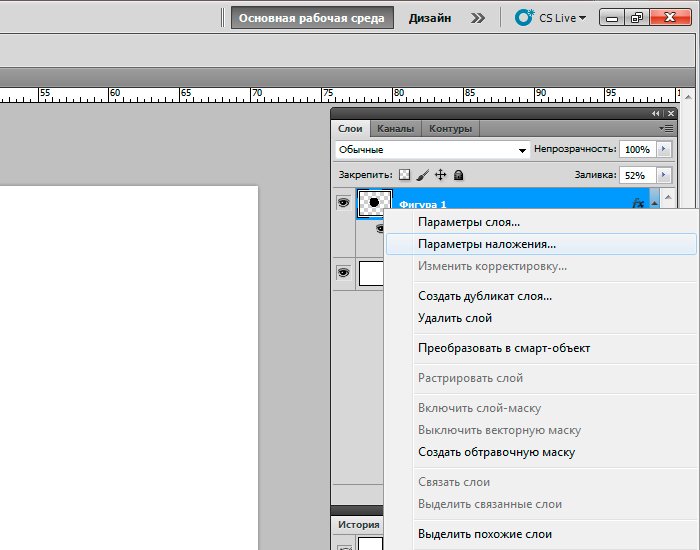Viewport: 700px width, 550px height.
Task: Choose Параметры наложения from context menu
Action: coord(487,243)
